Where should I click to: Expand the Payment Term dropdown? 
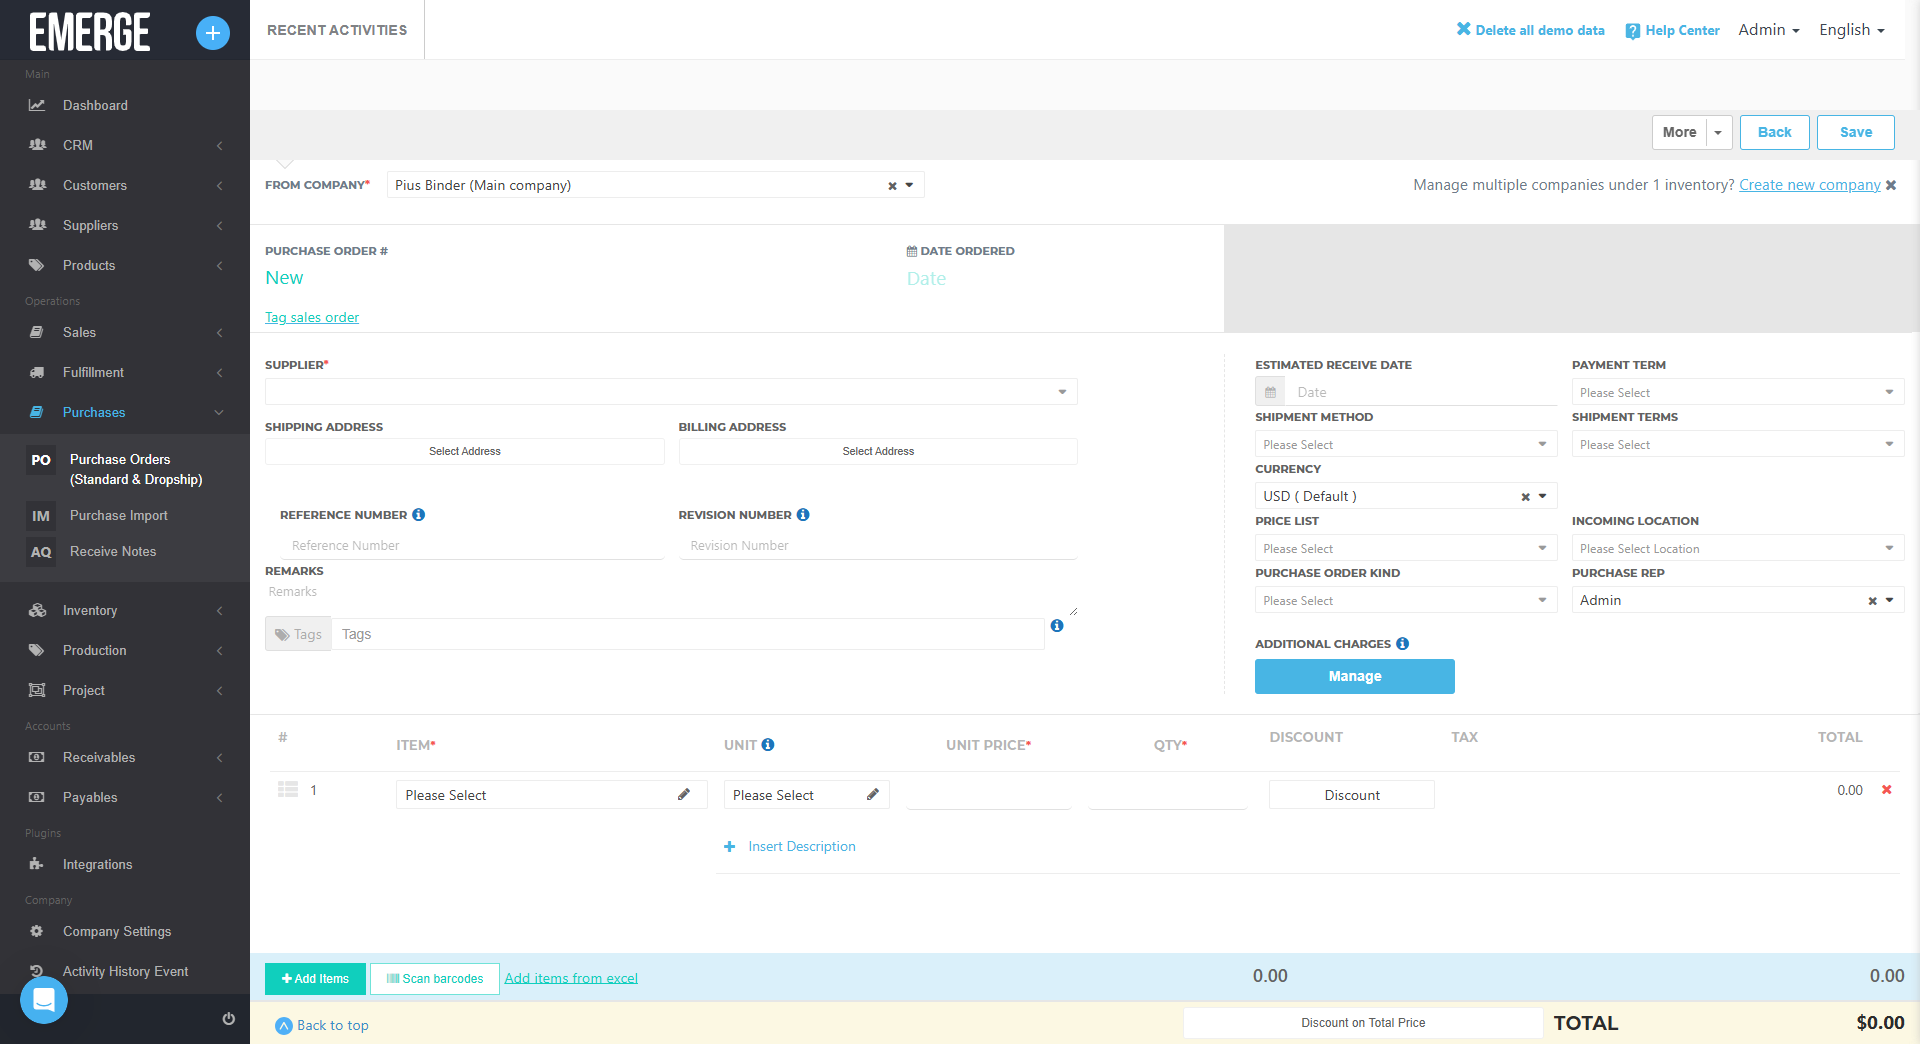[x=1737, y=393]
